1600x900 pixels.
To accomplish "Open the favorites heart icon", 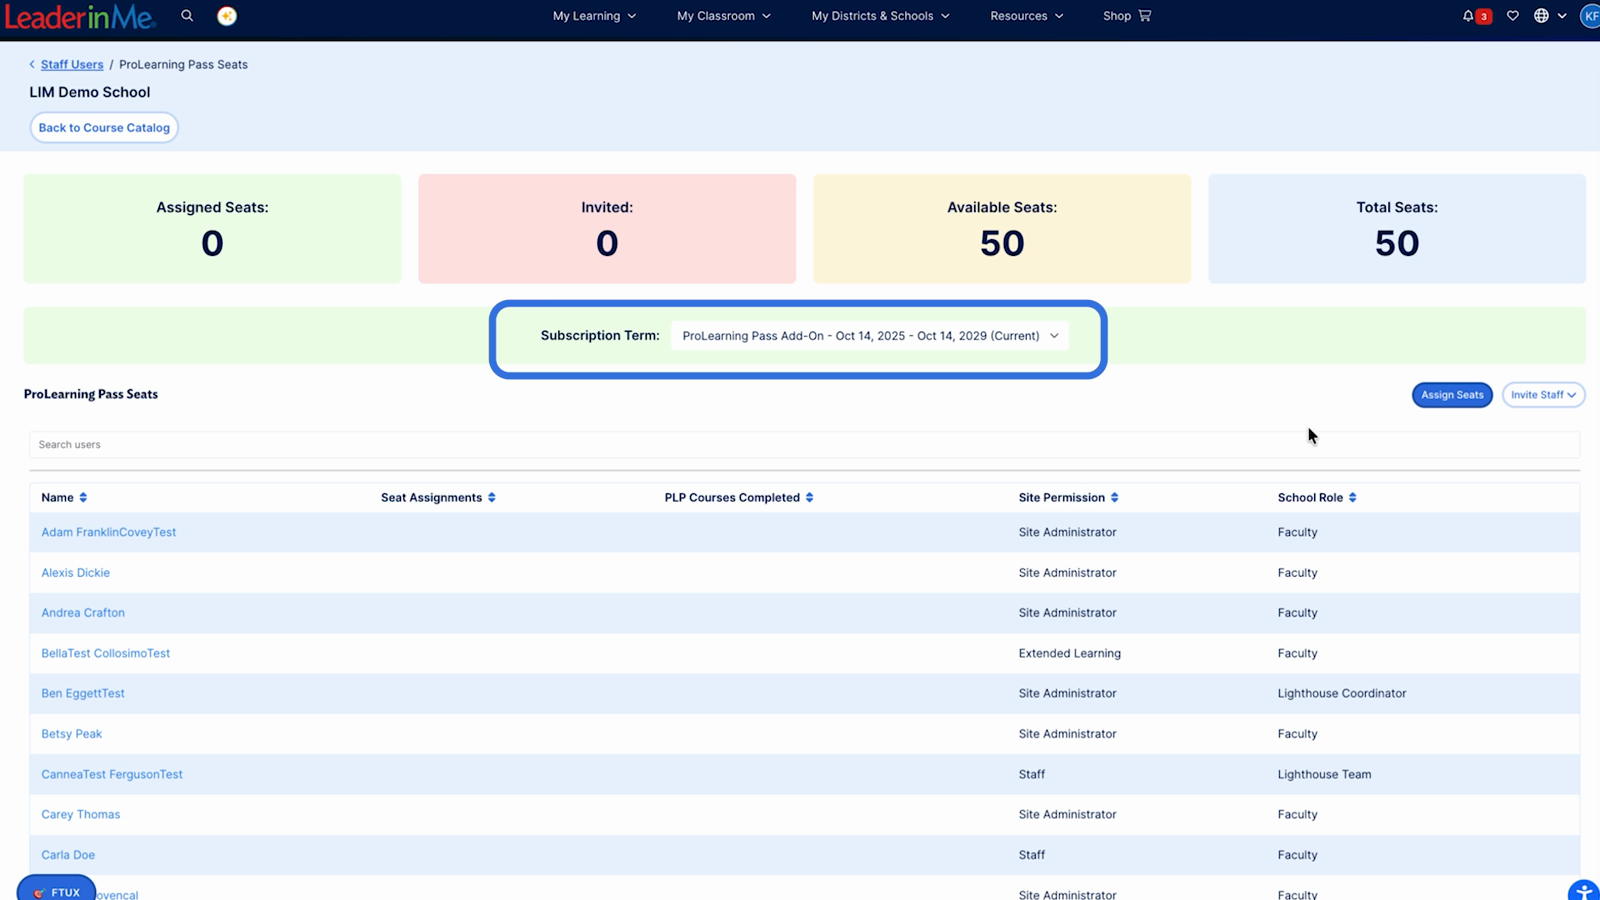I will click(x=1513, y=16).
